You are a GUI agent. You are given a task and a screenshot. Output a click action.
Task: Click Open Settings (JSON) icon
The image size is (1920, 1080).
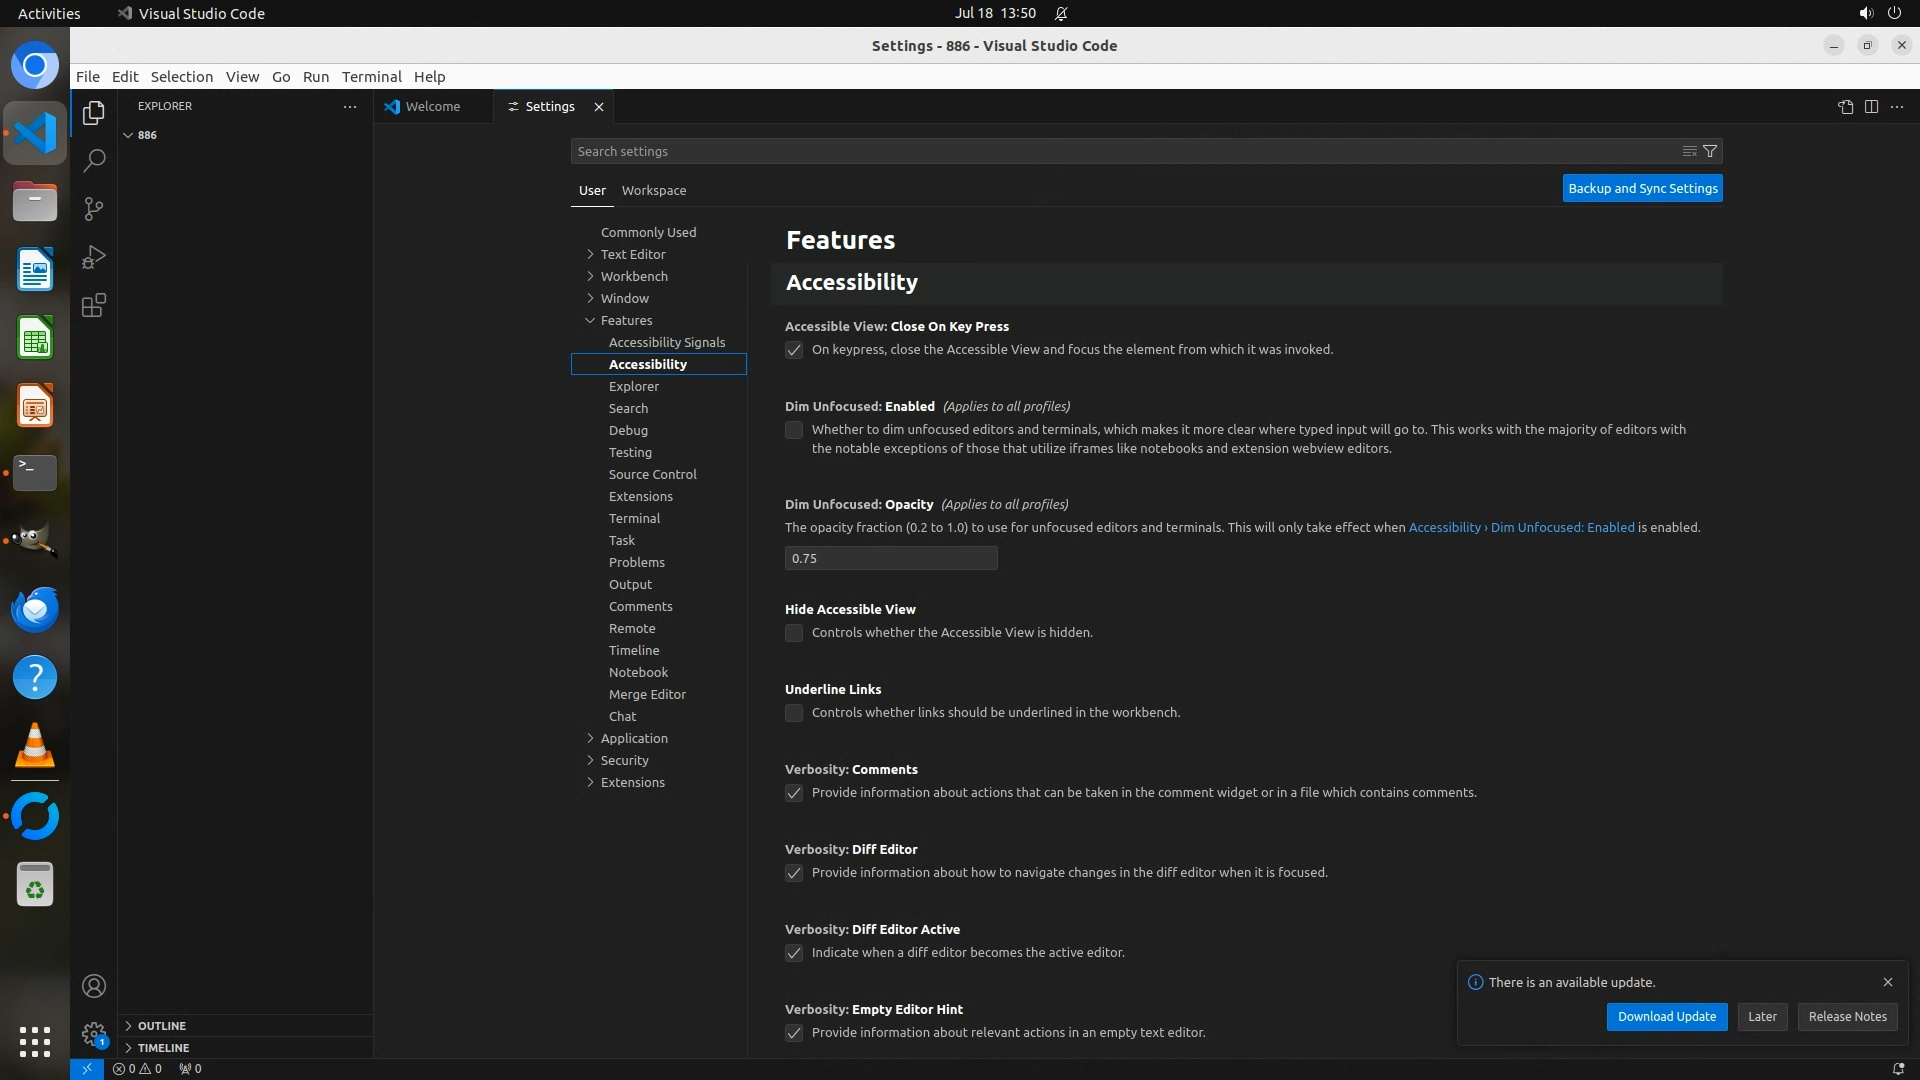pyautogui.click(x=1845, y=107)
